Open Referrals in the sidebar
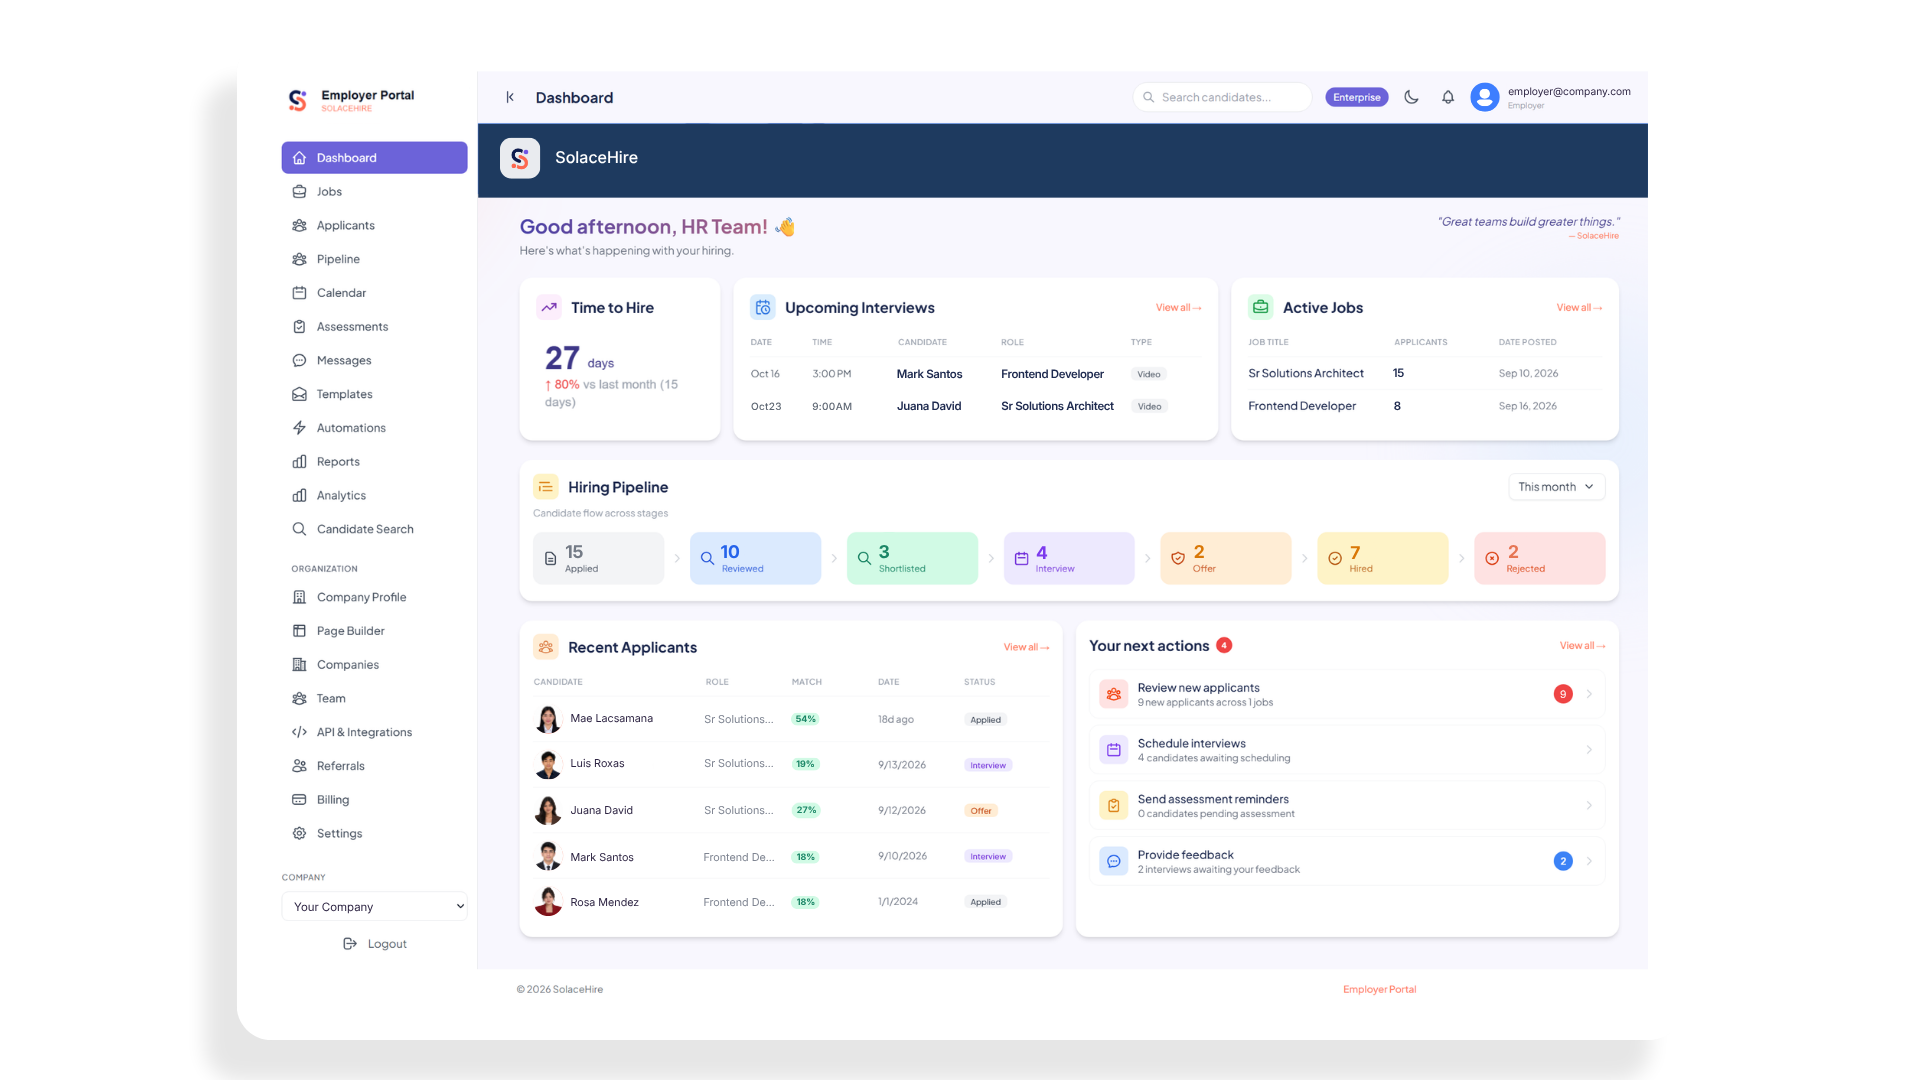 (x=374, y=766)
